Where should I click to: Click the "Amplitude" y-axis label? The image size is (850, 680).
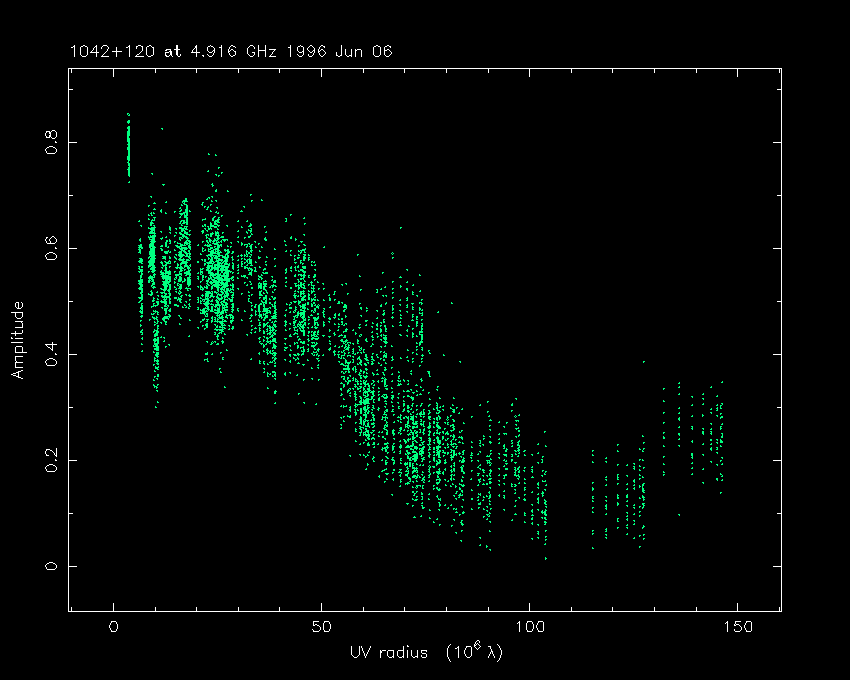tap(17, 342)
